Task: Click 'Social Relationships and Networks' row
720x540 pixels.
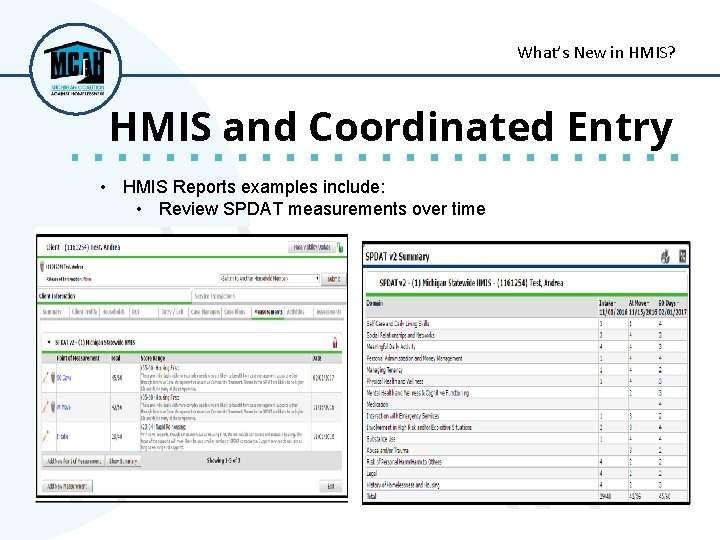Action: pos(527,335)
